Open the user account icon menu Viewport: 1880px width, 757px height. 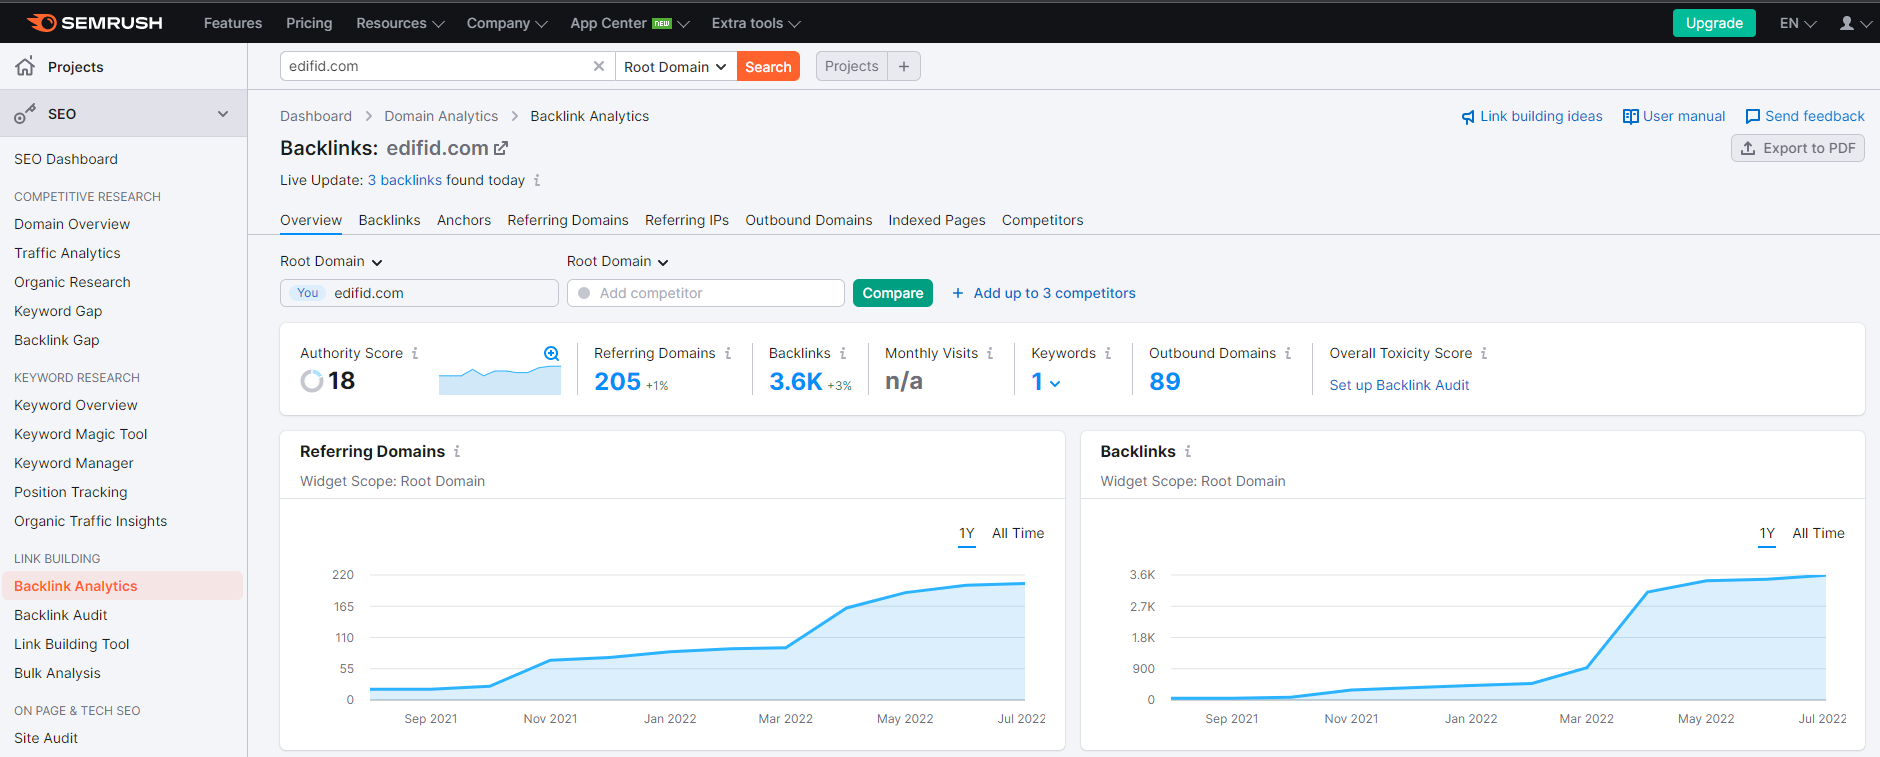1846,23
